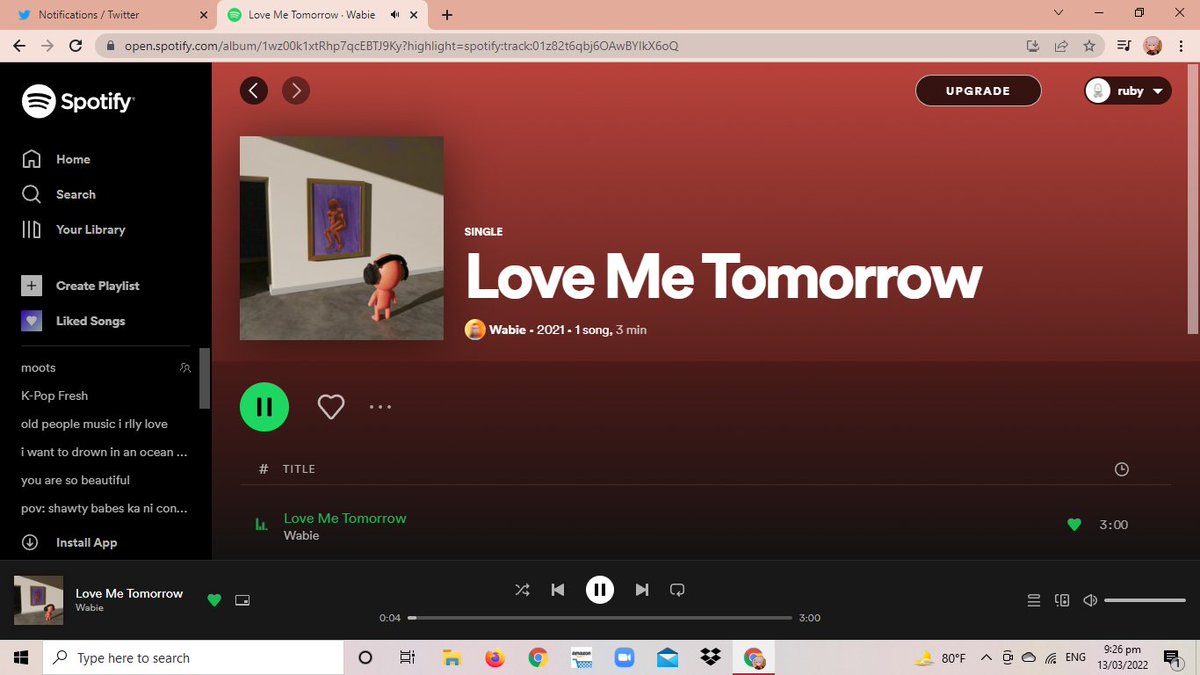Click the install app icon in address bar

click(x=1033, y=45)
